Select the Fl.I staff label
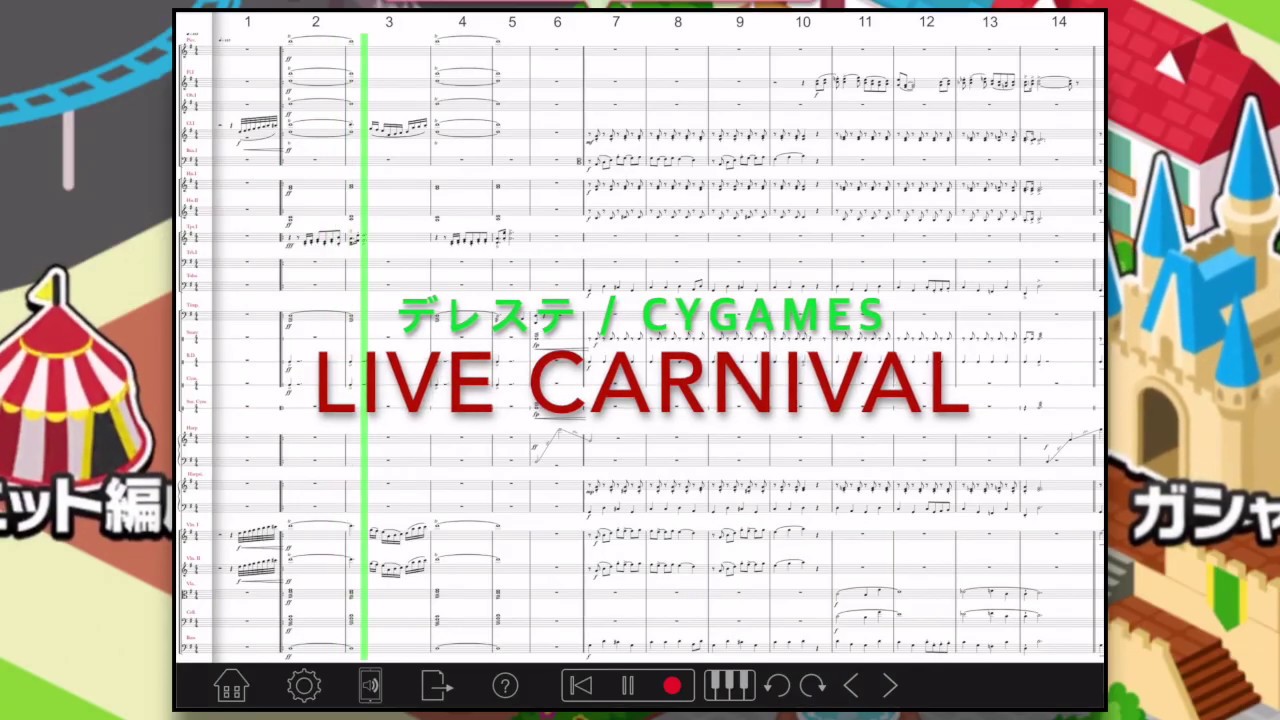The image size is (1280, 720). click(190, 72)
